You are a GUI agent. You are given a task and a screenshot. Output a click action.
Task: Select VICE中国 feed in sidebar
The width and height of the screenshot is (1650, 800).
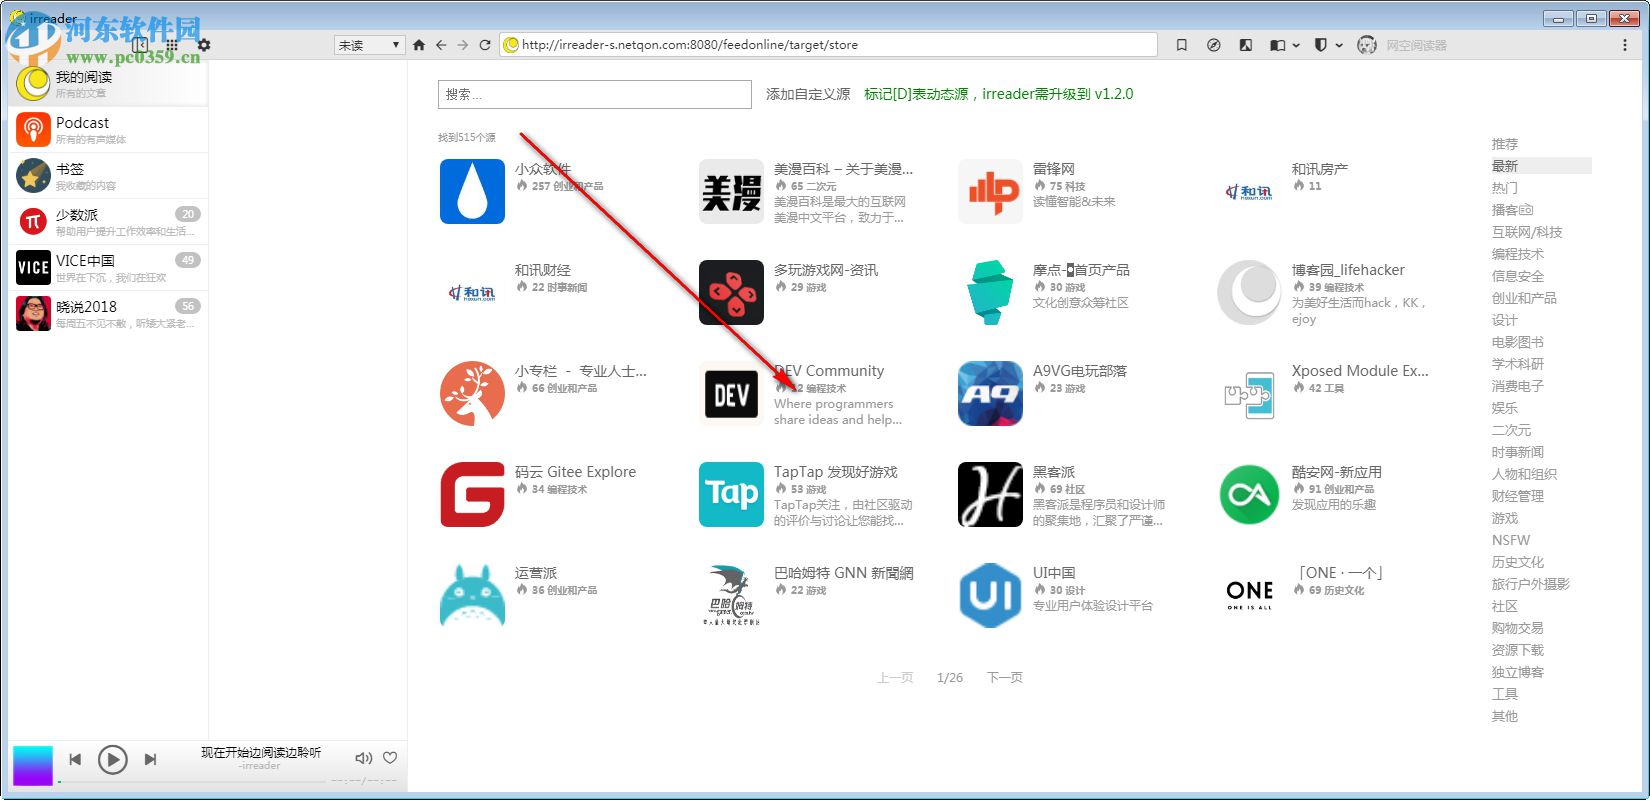click(x=108, y=268)
